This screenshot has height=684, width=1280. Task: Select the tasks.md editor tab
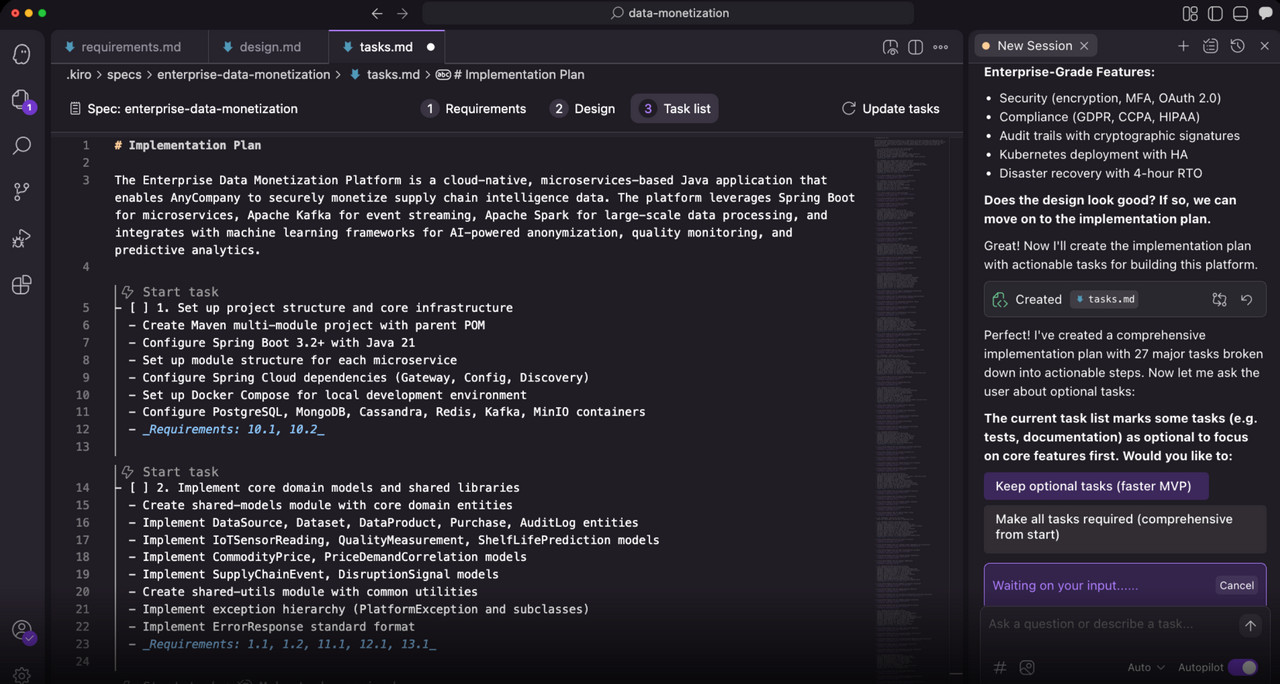(x=386, y=47)
